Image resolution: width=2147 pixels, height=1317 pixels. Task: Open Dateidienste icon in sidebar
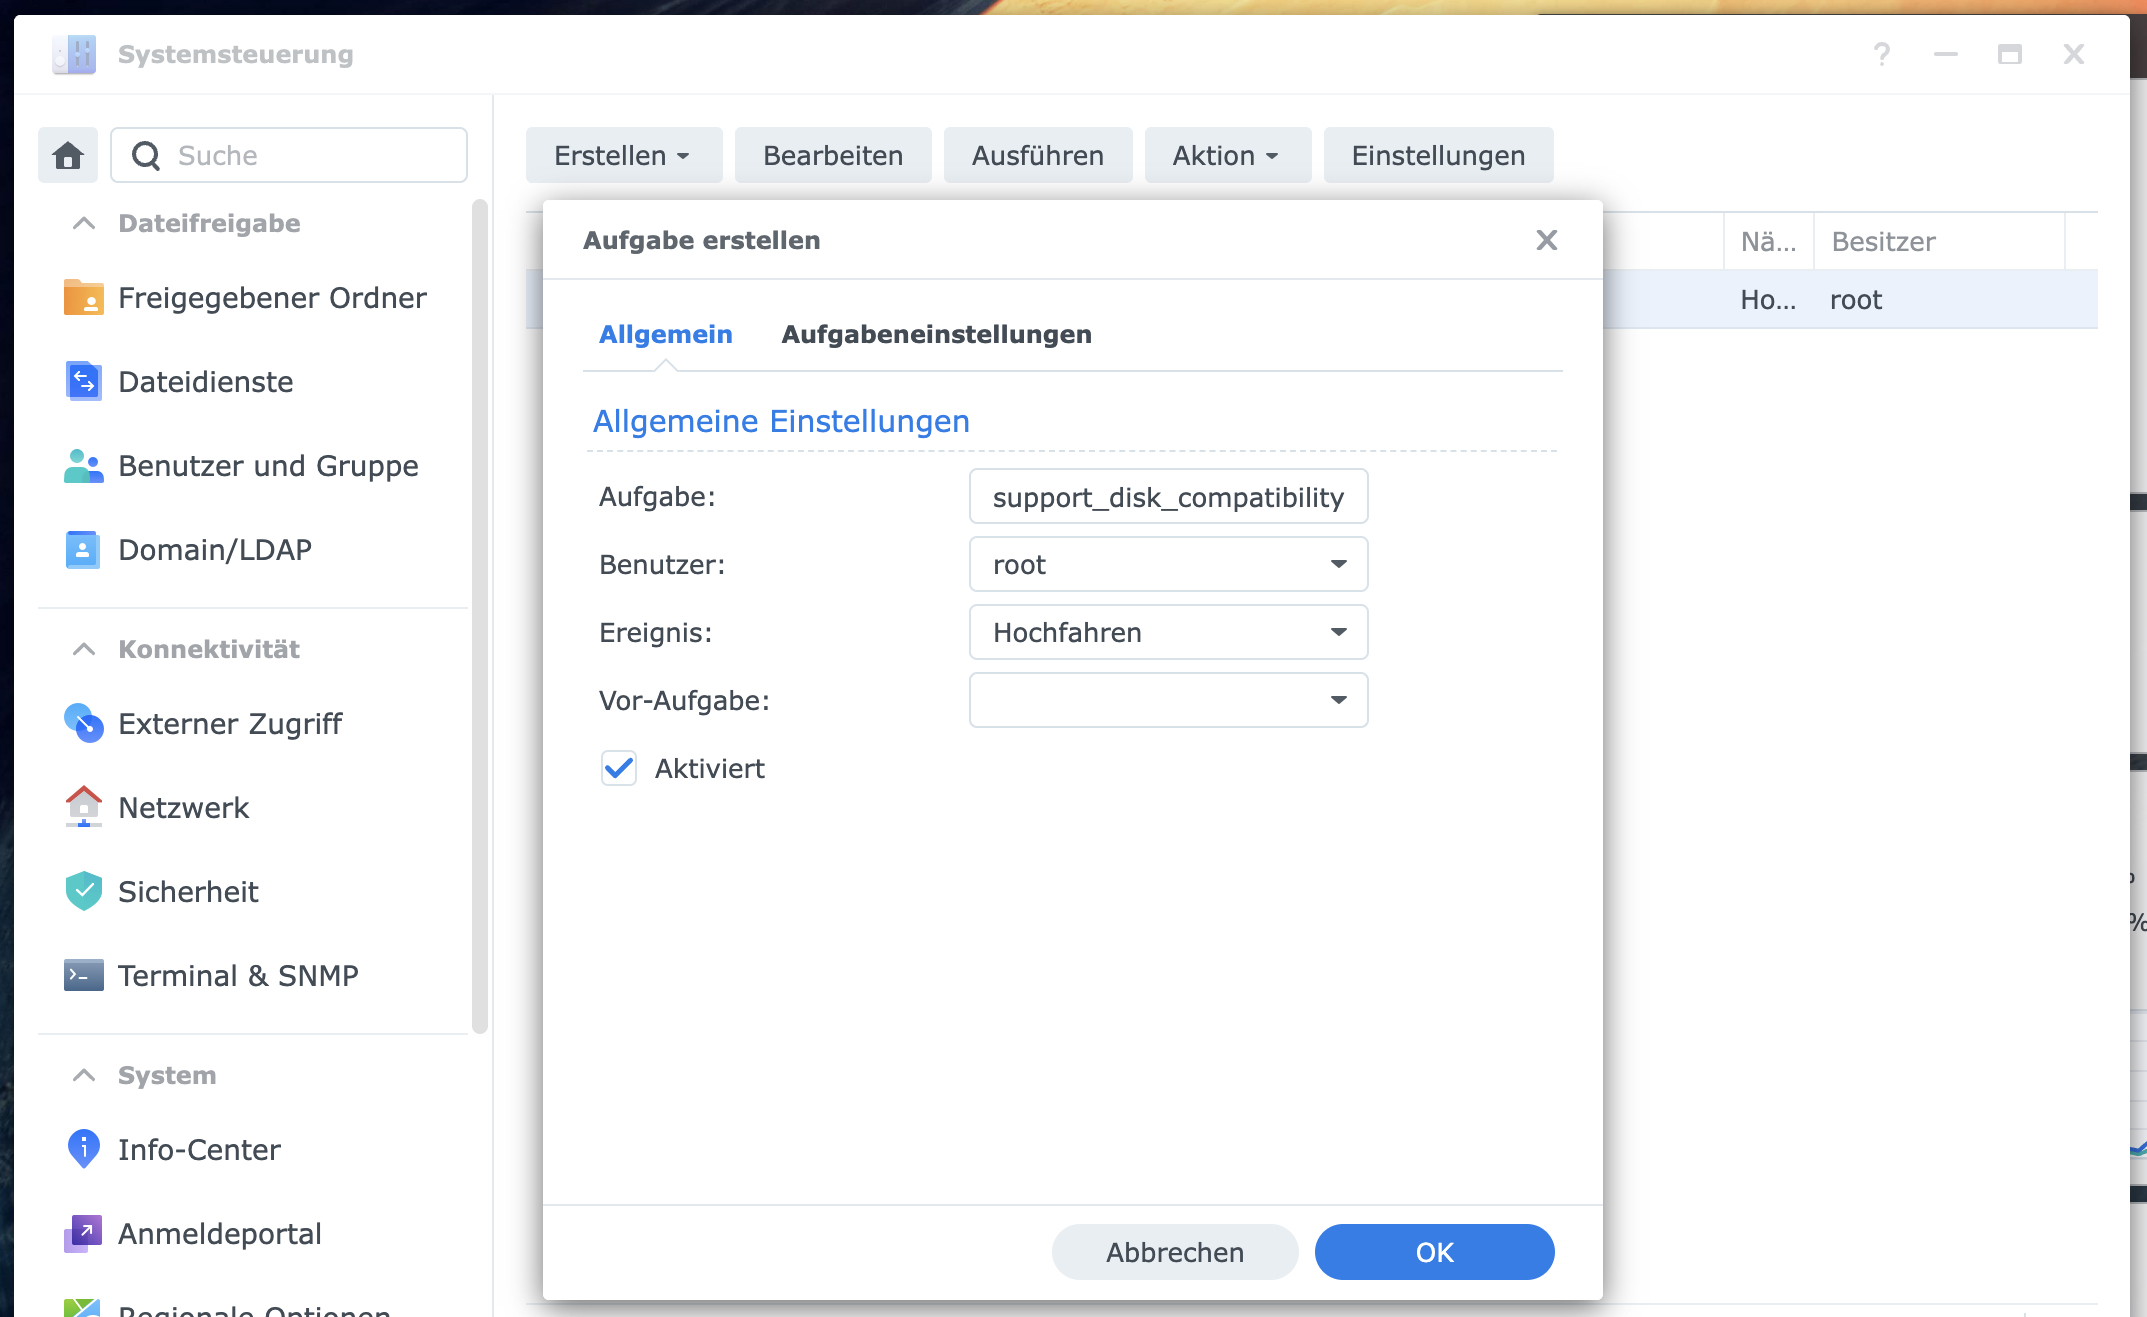(83, 381)
